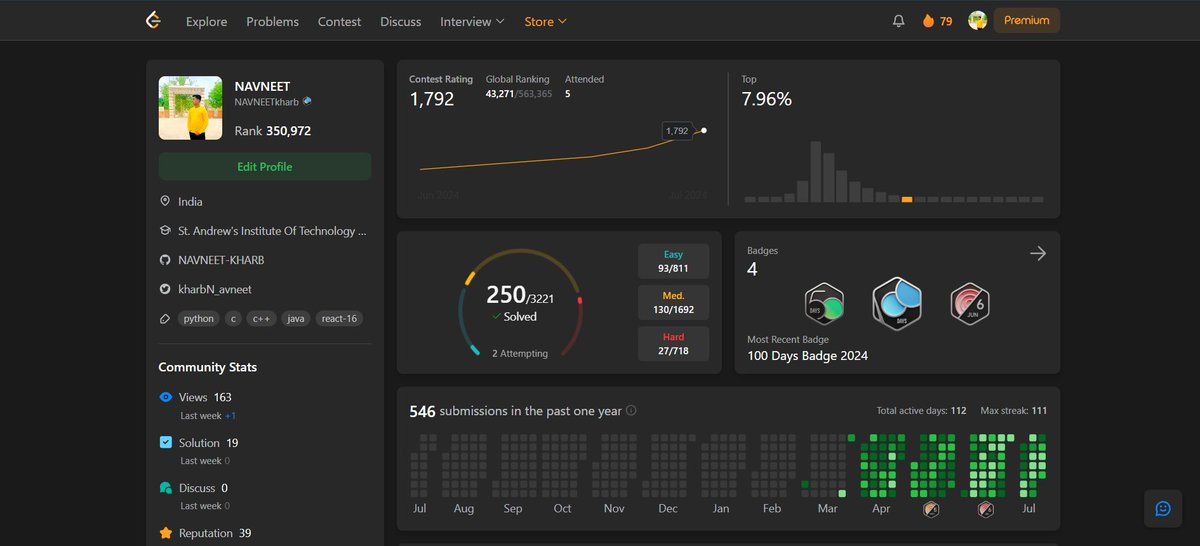Click the Discuss chat bubbles icon
The height and width of the screenshot is (546, 1200).
point(166,488)
